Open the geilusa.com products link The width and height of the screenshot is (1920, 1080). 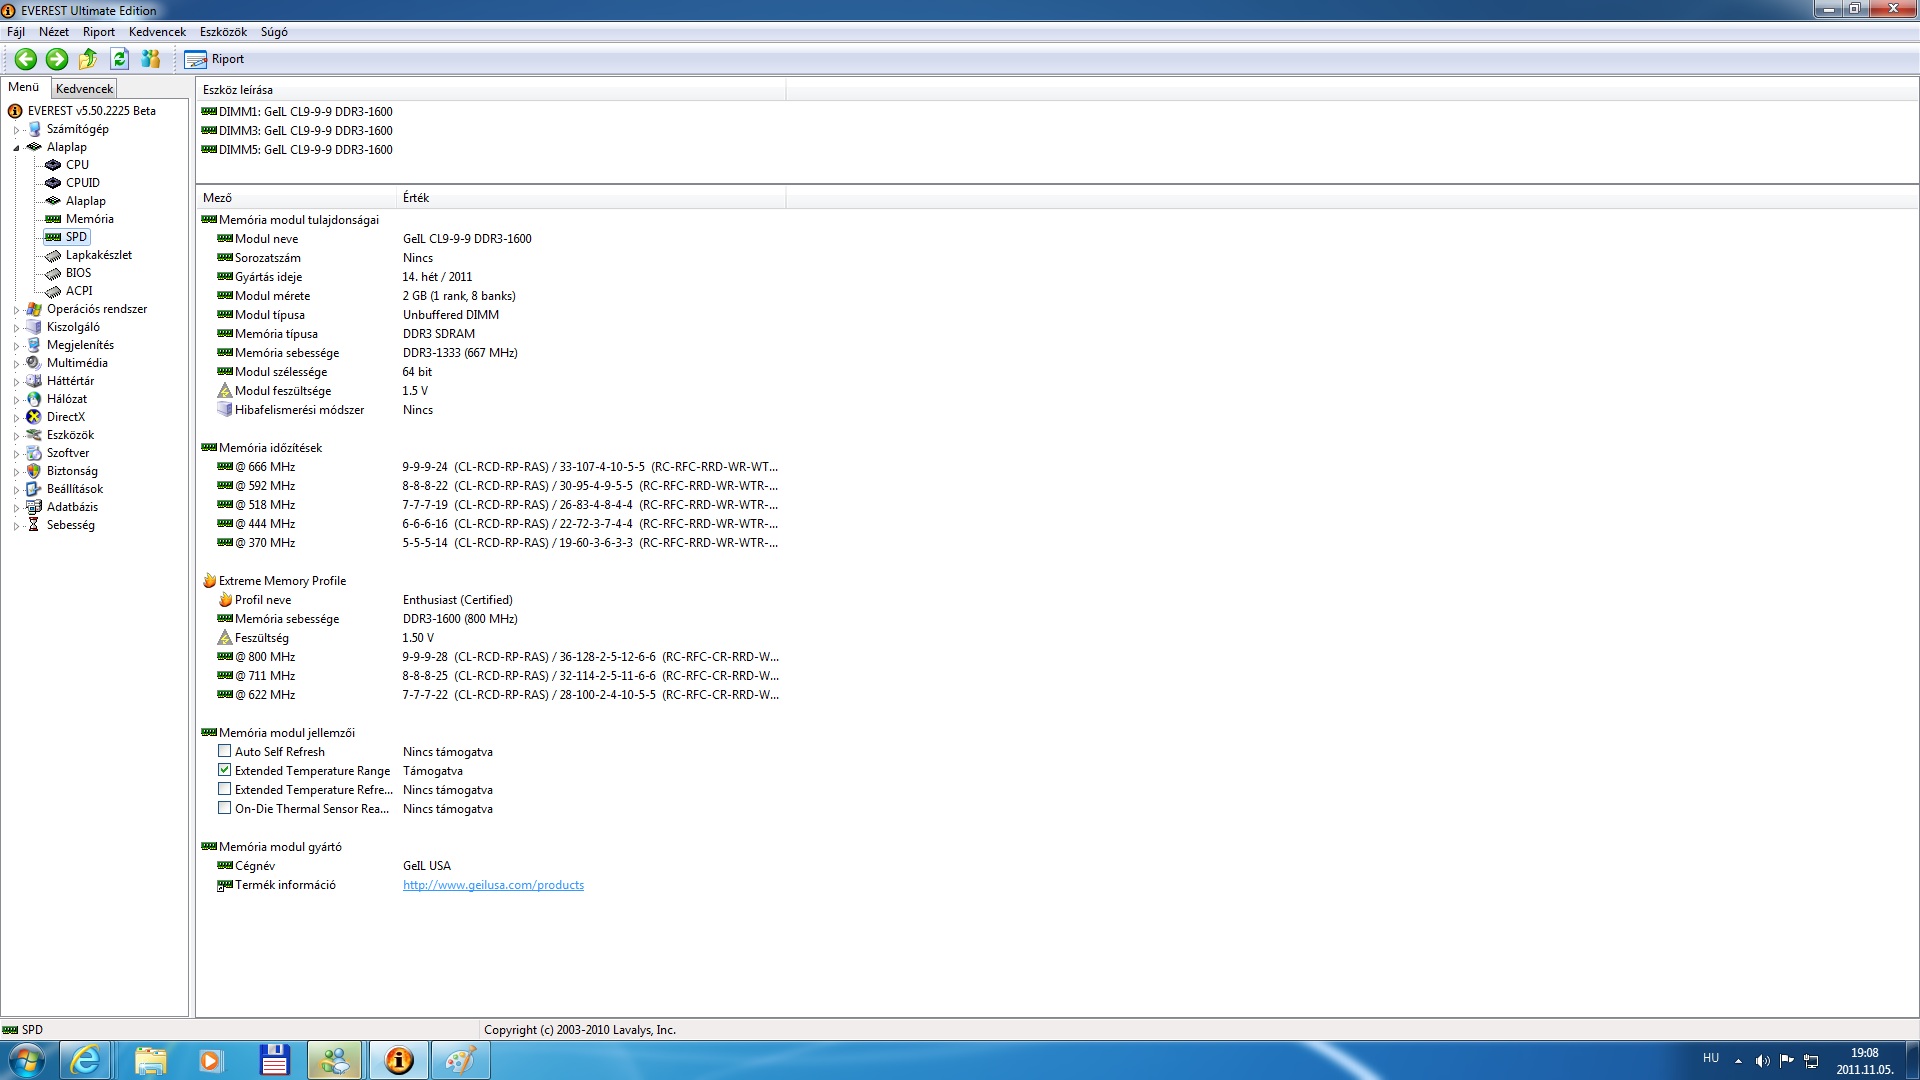(x=493, y=885)
